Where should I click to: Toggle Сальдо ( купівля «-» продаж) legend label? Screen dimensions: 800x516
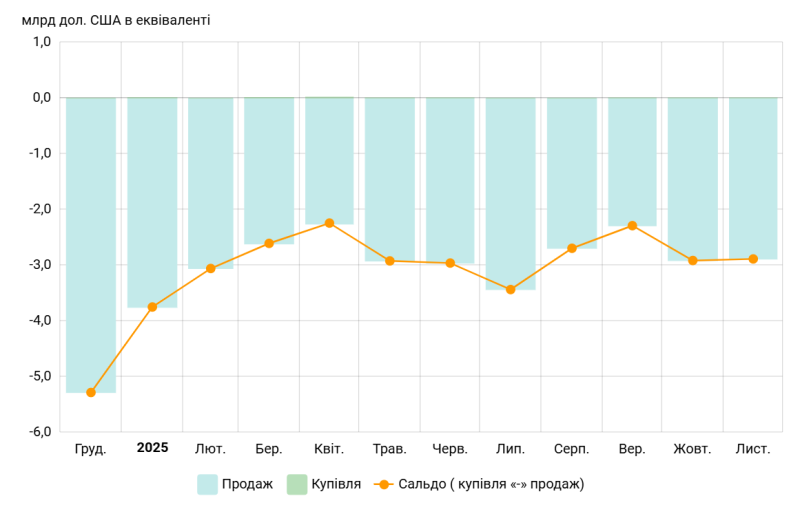[491, 484]
